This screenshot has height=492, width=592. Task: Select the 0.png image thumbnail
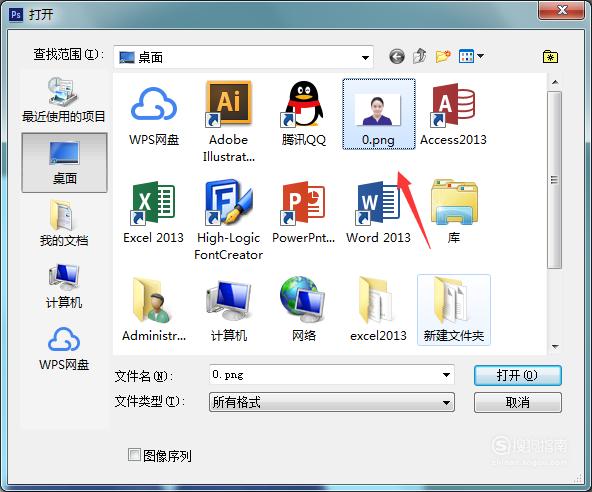coord(378,110)
